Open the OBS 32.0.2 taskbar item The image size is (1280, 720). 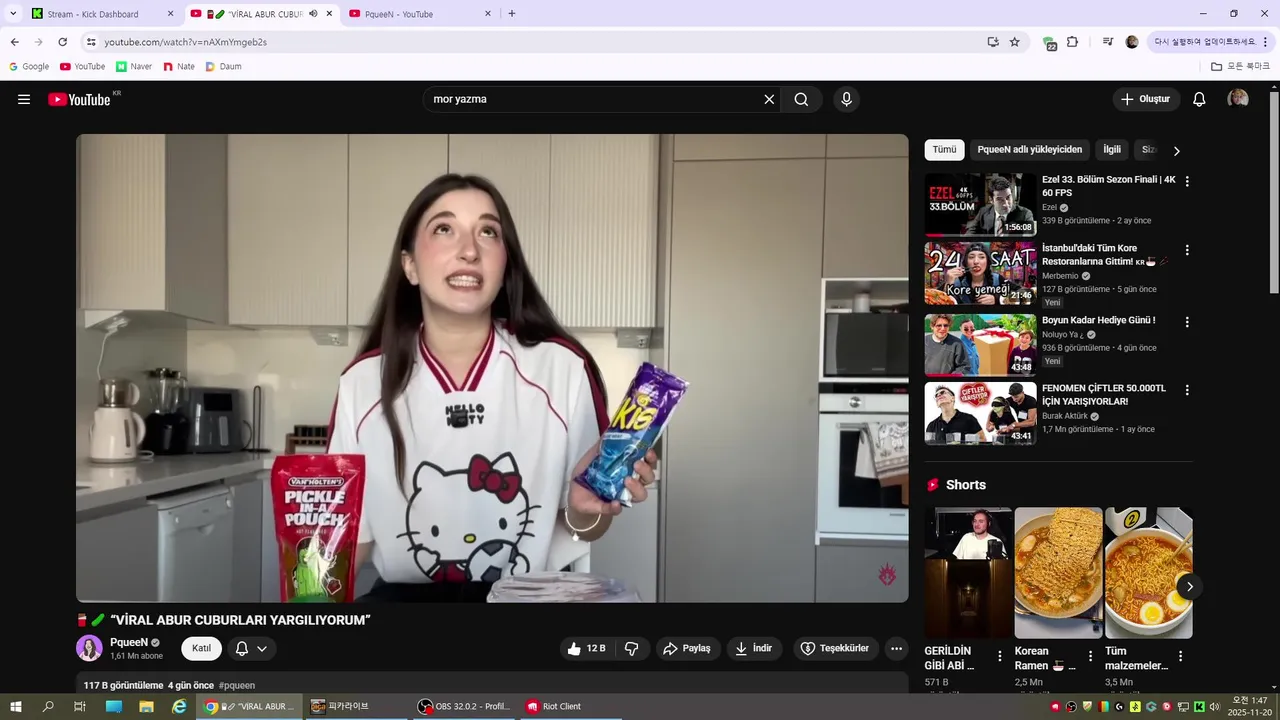point(464,706)
